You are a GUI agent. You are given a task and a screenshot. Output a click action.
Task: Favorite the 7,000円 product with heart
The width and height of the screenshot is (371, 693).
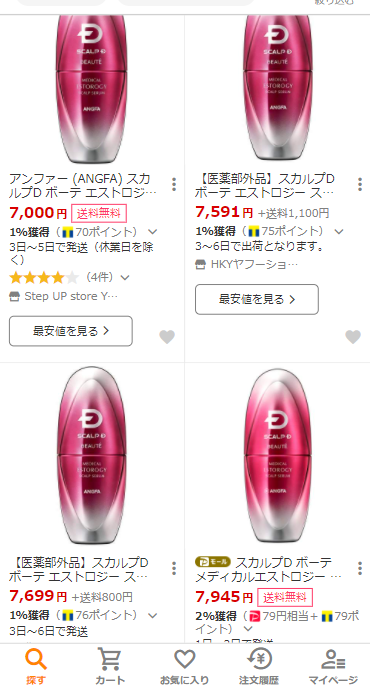point(167,337)
